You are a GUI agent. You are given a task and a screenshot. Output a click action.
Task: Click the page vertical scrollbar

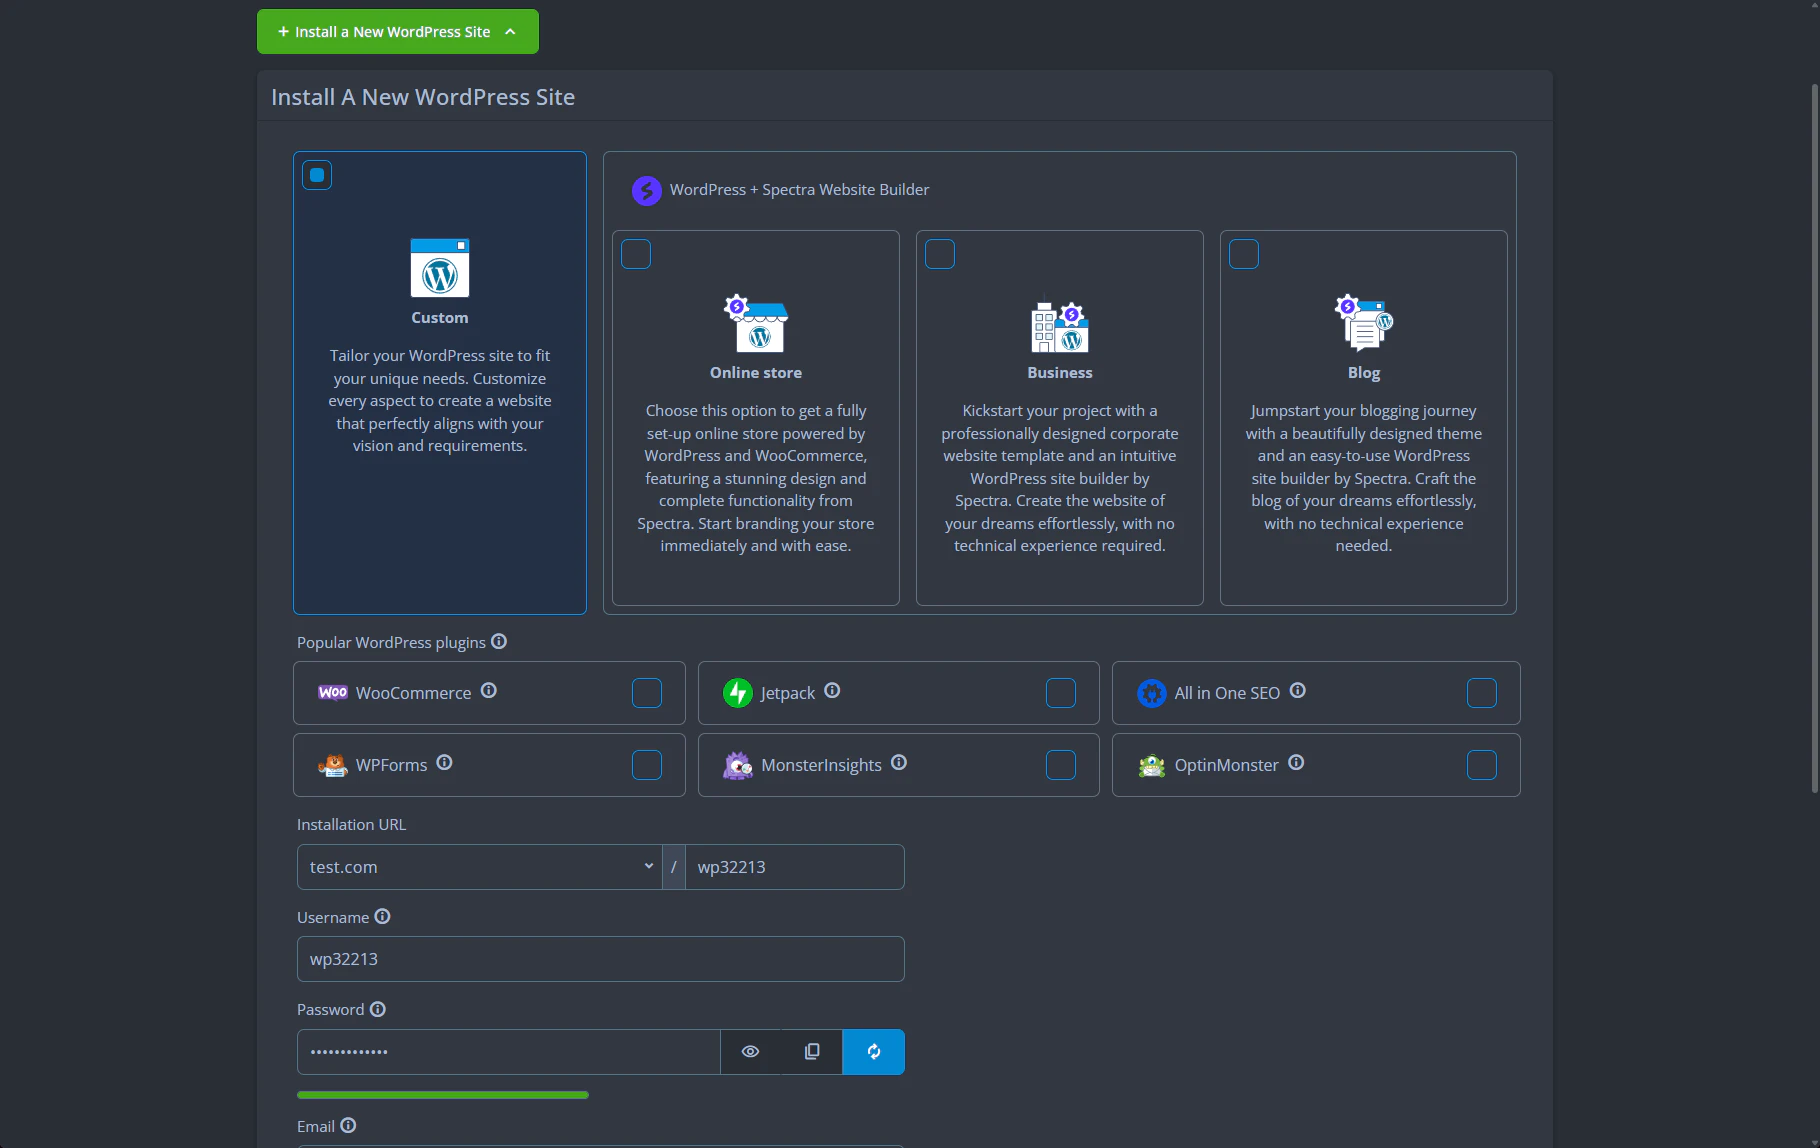(x=1814, y=440)
